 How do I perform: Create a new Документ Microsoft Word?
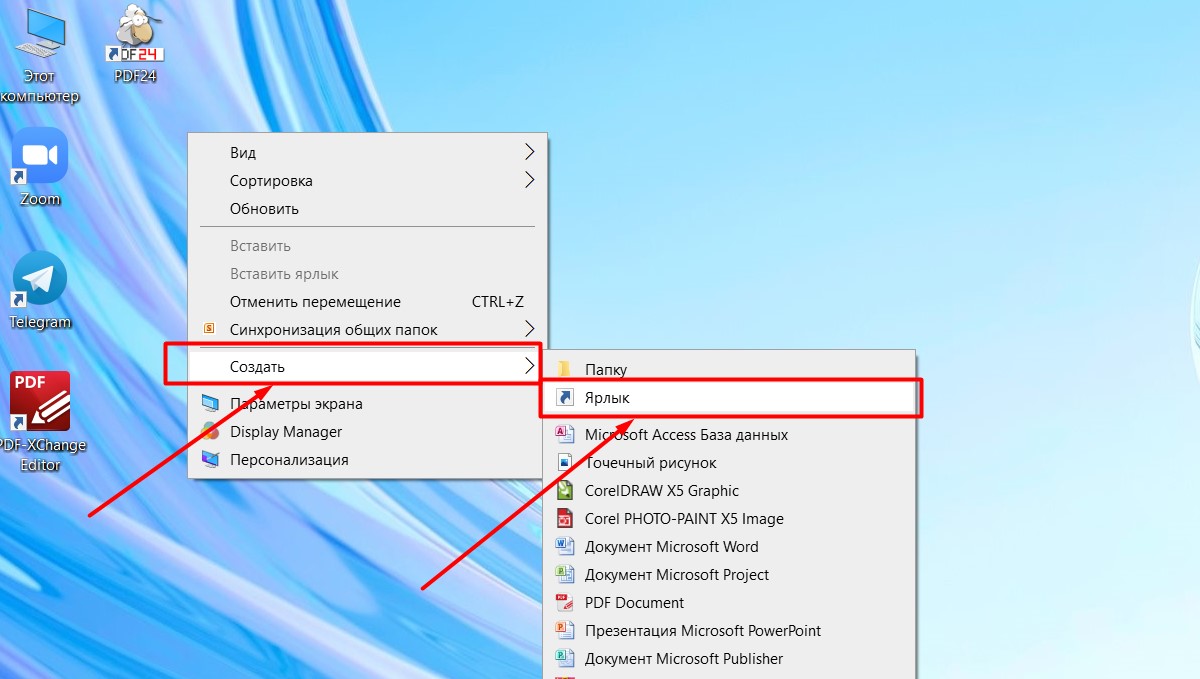pos(671,547)
